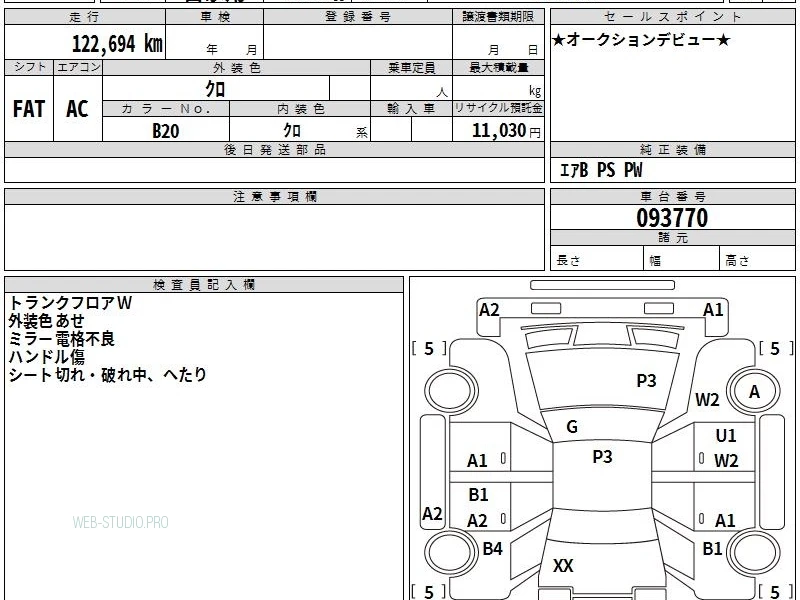This screenshot has height=600, width=800.
Task: Click the リサイクル預託金 header
Action: pos(498,108)
